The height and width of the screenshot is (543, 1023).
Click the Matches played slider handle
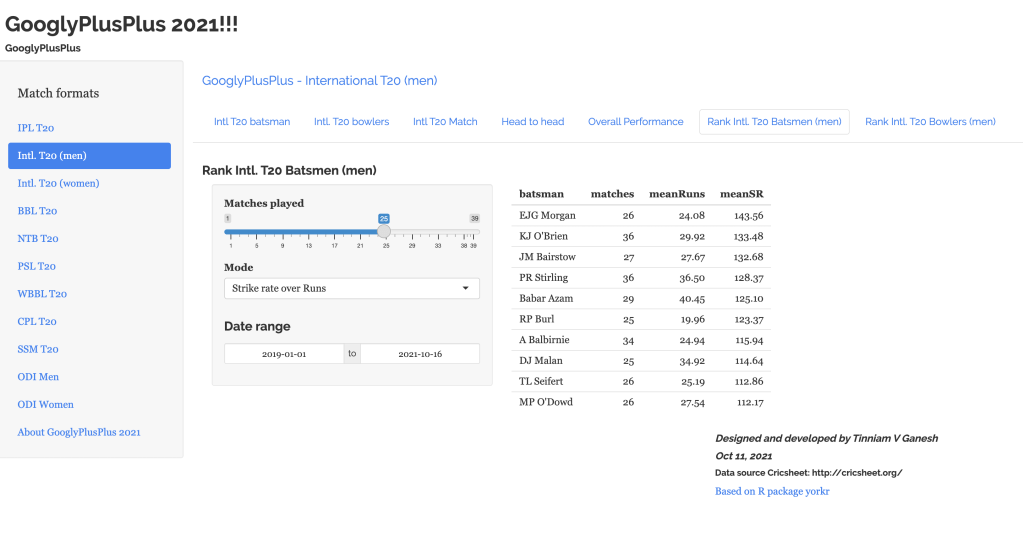383,231
